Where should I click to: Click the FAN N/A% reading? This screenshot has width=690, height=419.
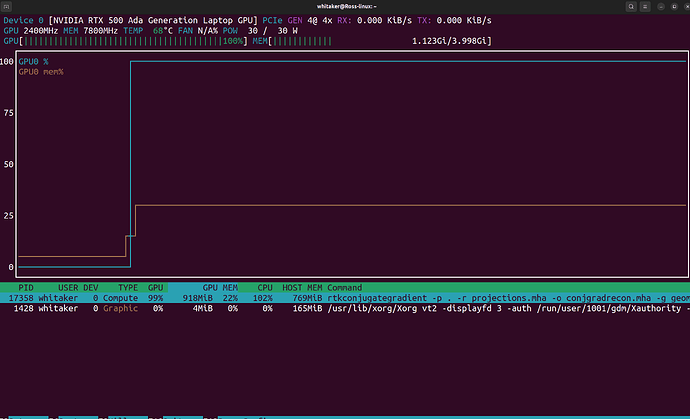pos(198,31)
